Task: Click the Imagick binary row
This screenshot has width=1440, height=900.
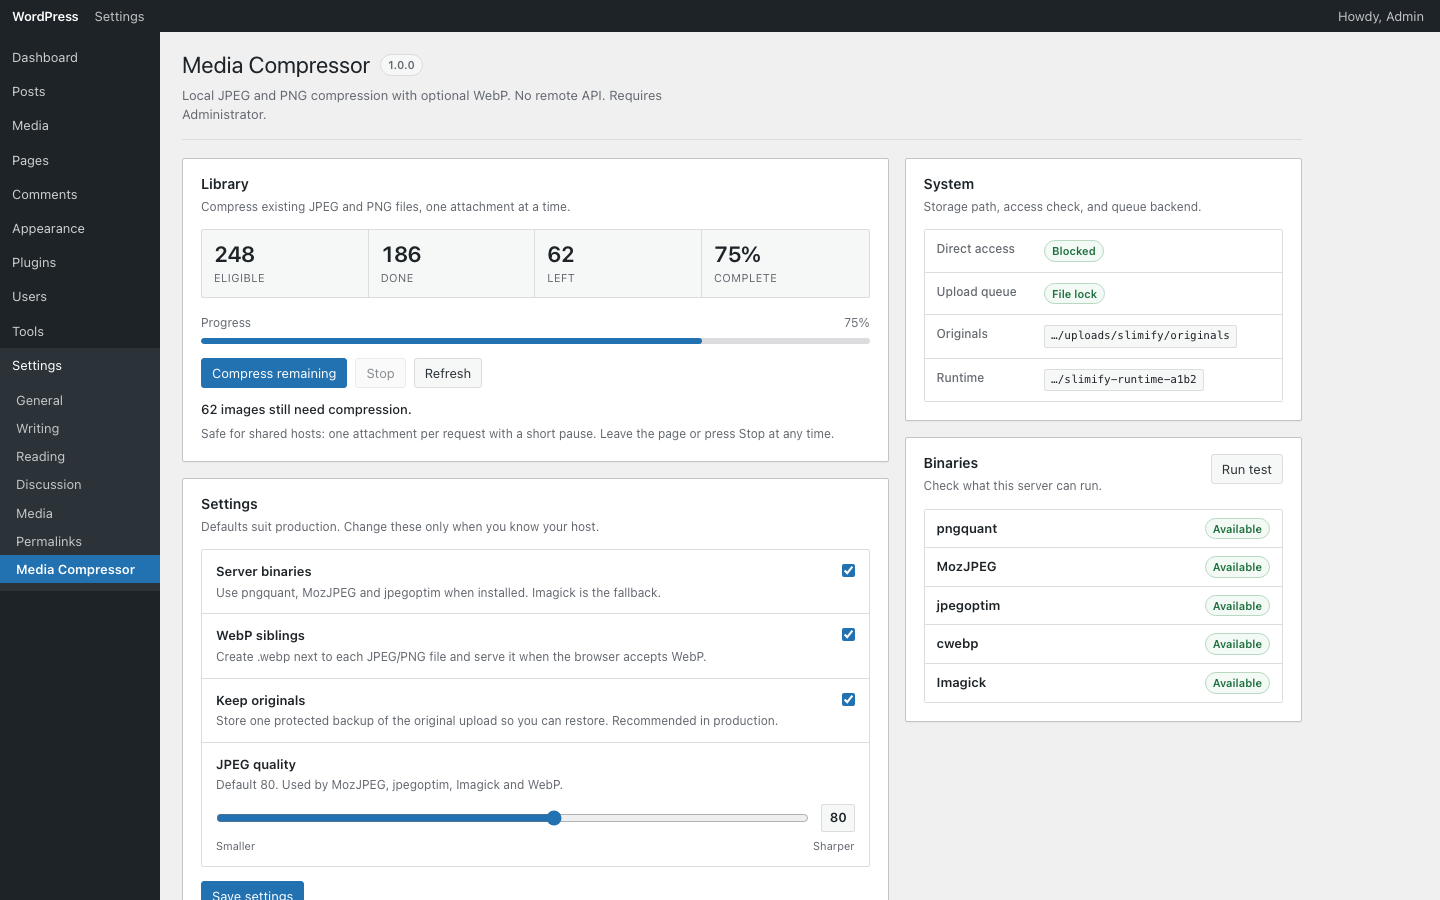Action: click(1103, 683)
